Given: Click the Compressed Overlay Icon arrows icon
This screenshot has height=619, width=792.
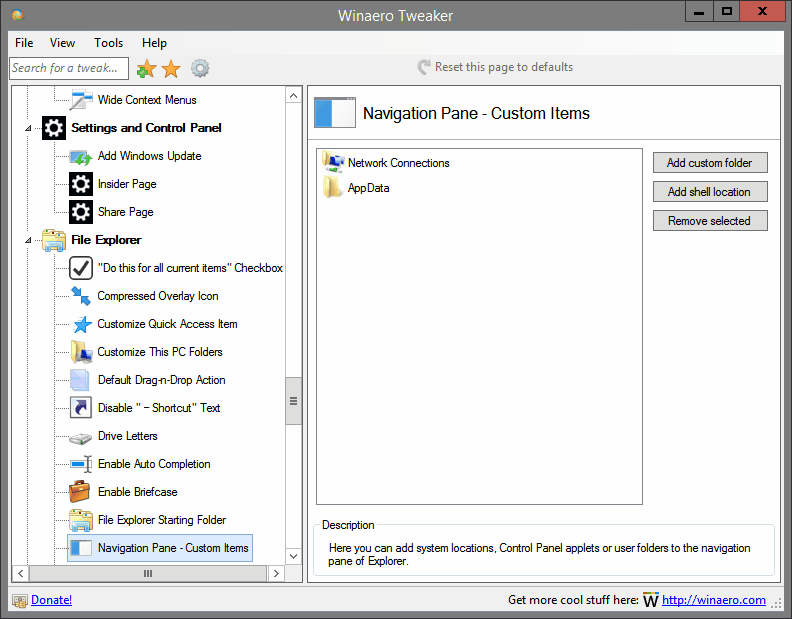Looking at the screenshot, I should coord(81,296).
